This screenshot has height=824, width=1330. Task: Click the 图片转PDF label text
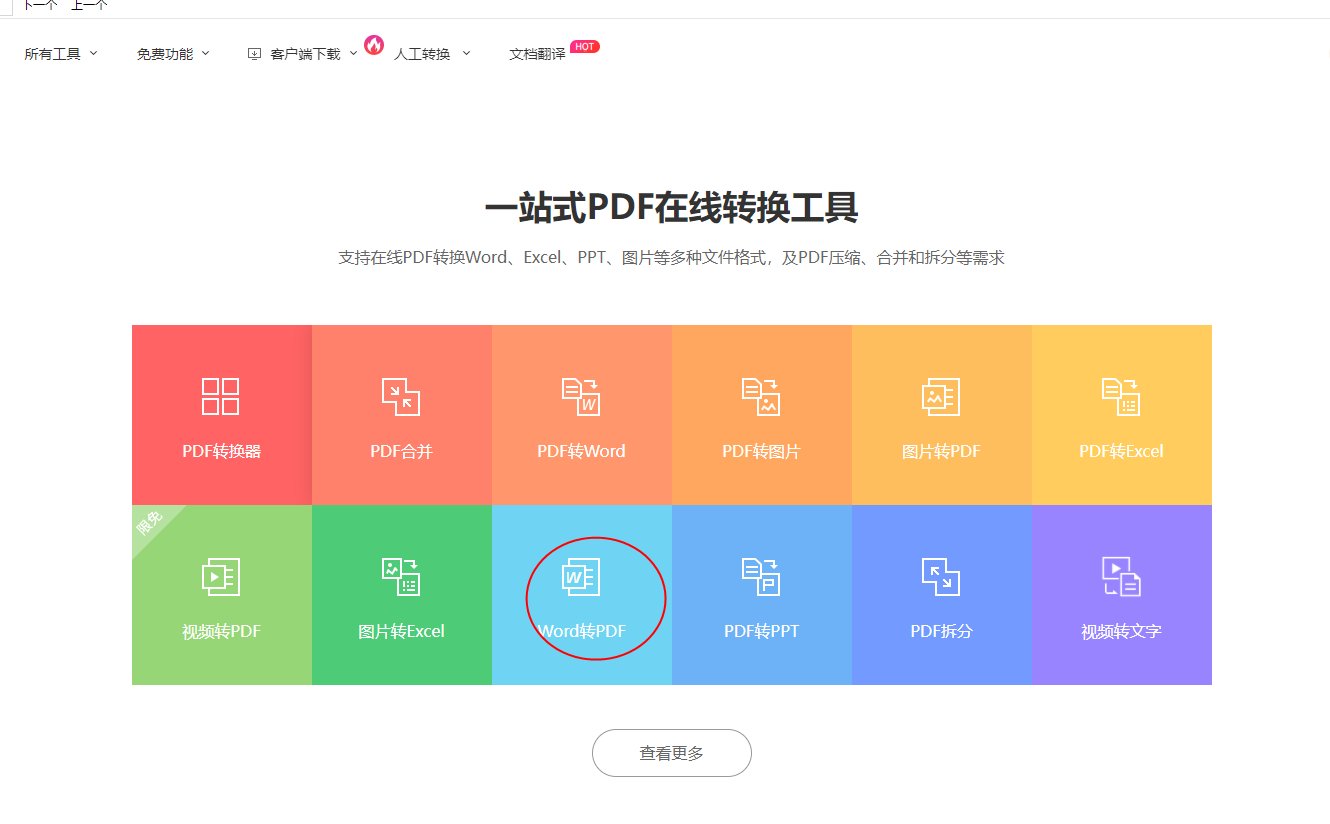(941, 451)
